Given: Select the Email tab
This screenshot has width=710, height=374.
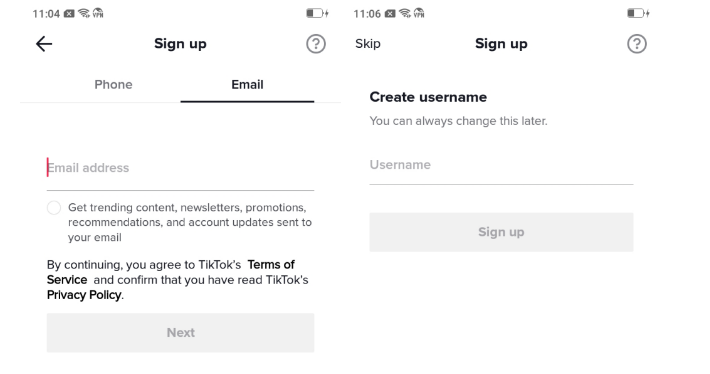Looking at the screenshot, I should pyautogui.click(x=247, y=85).
